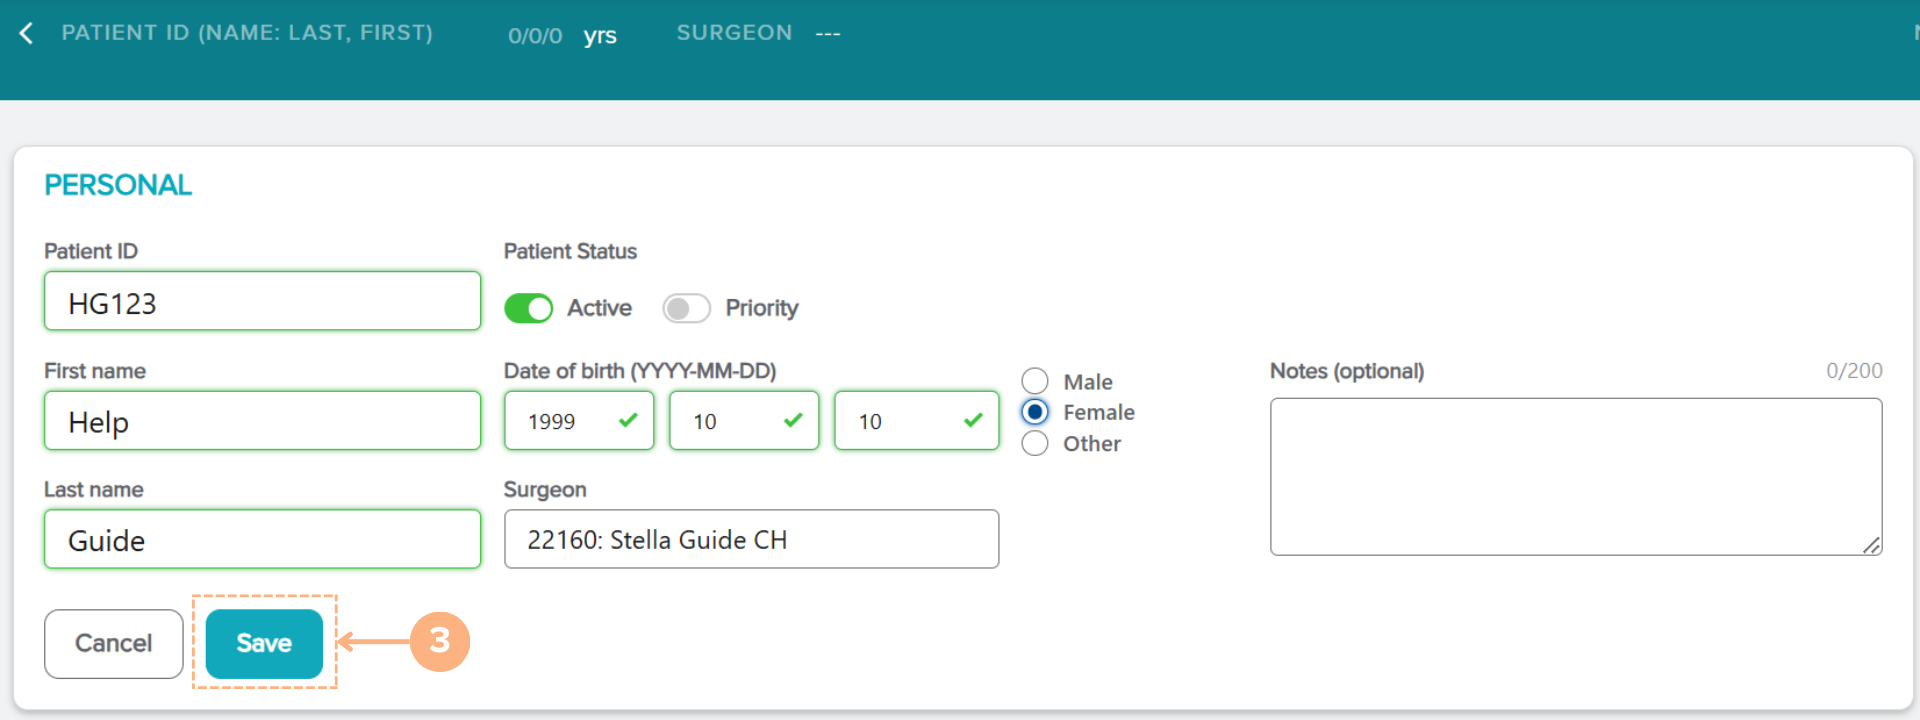Click the green checkmark in the month field
The image size is (1920, 720).
click(793, 420)
